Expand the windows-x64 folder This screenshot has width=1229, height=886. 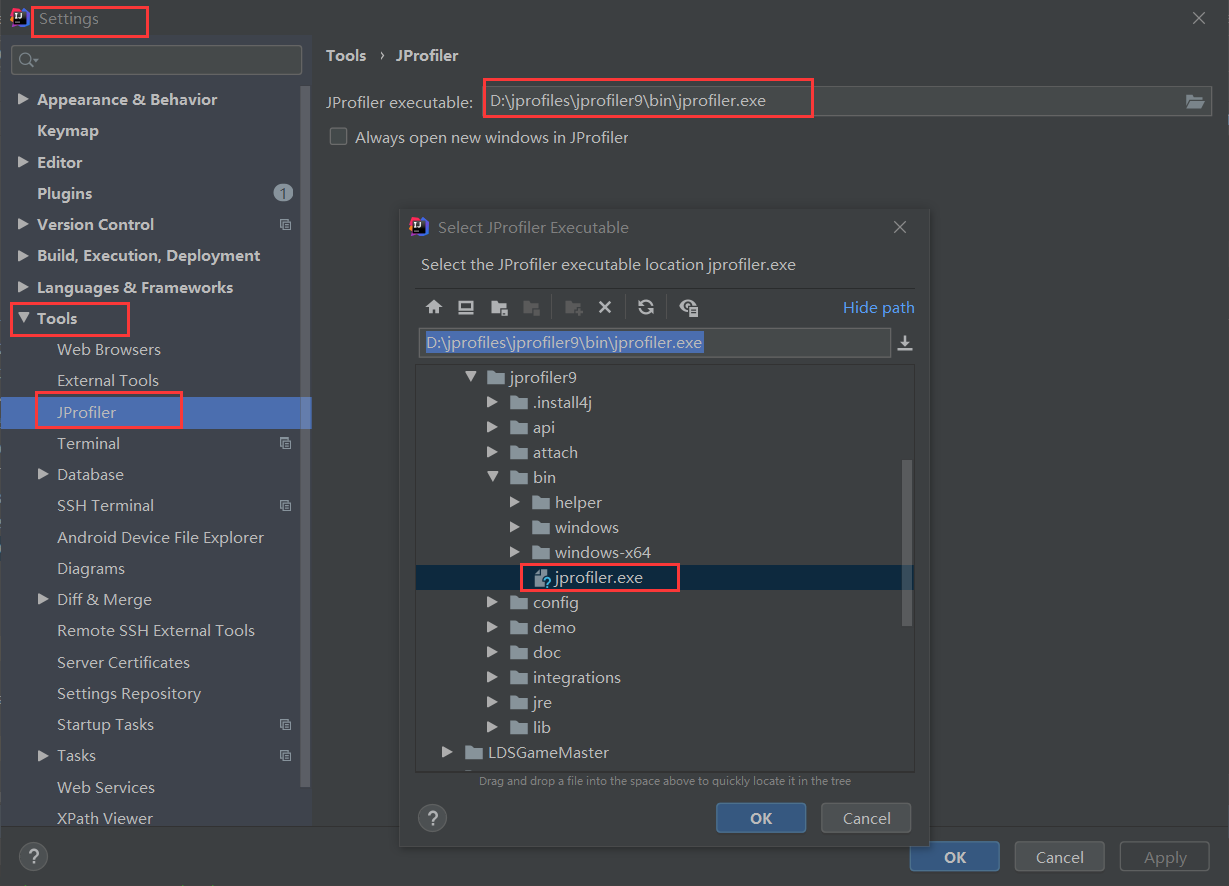click(514, 552)
